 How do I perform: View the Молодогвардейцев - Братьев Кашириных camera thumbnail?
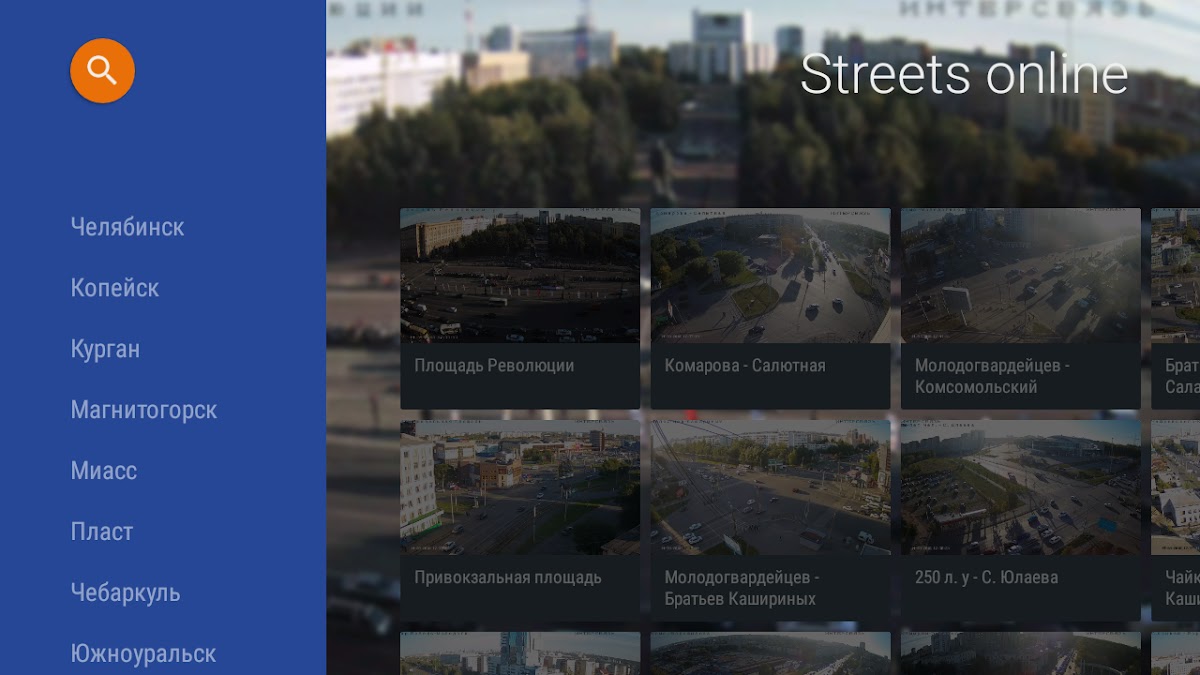coord(770,487)
